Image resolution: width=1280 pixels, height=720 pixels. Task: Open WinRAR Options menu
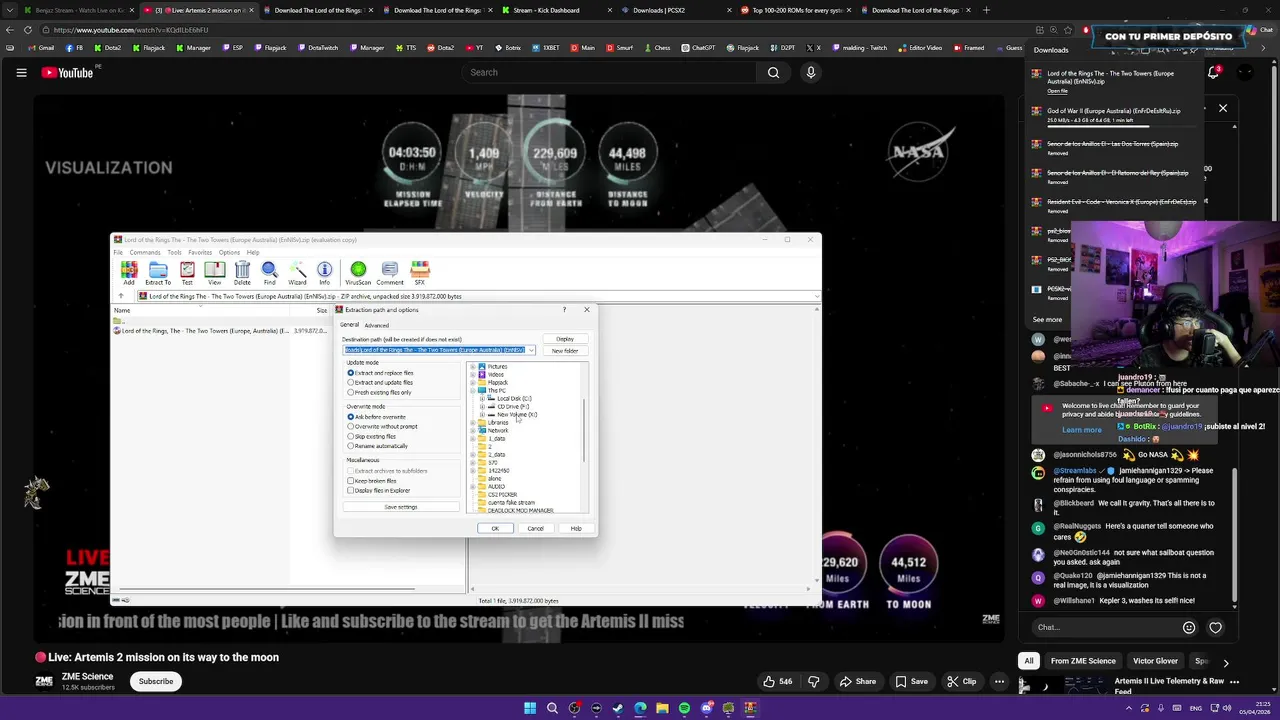[x=230, y=252]
